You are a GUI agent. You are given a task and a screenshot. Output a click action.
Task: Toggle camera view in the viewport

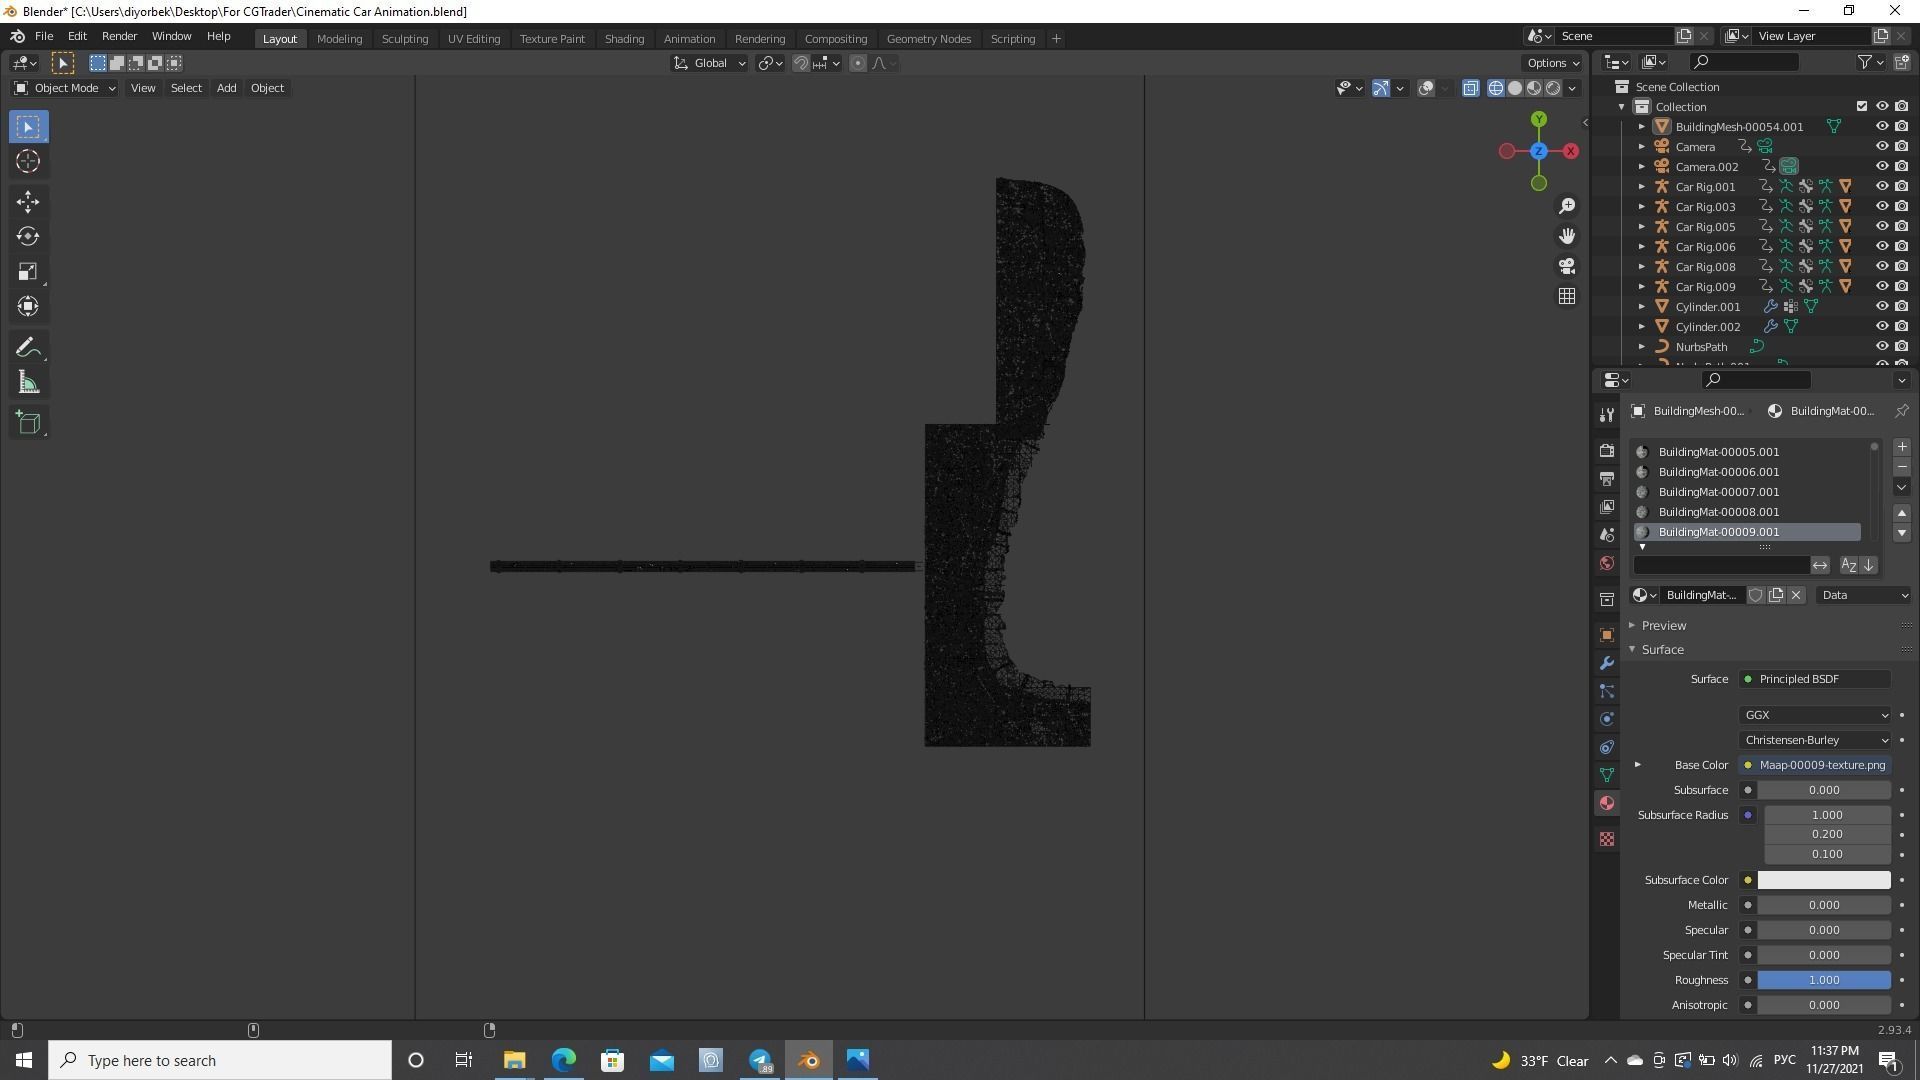pyautogui.click(x=1567, y=266)
